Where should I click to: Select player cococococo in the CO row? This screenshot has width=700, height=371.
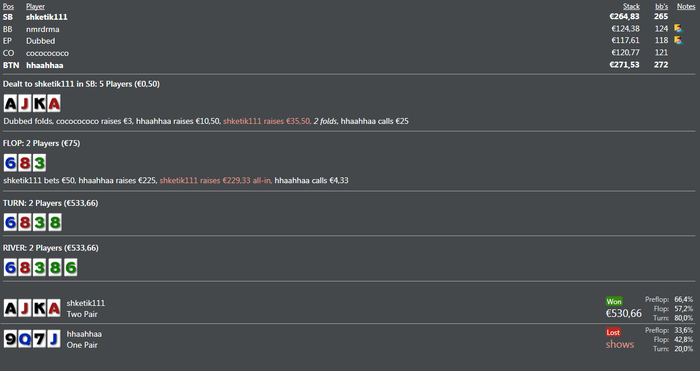(47, 53)
